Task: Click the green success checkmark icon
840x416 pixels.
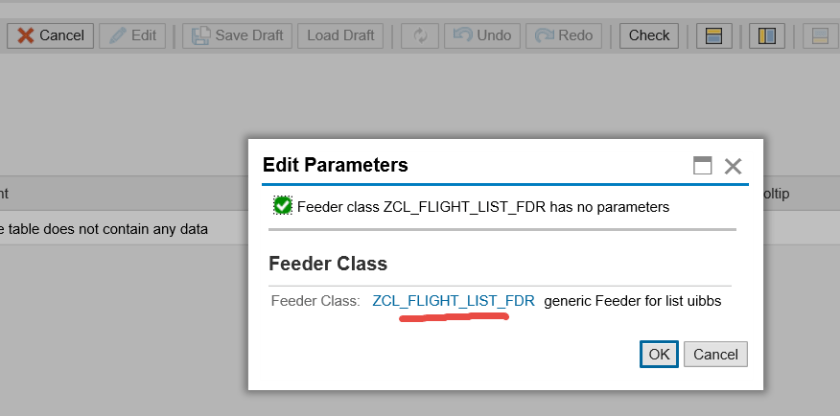Action: tap(283, 206)
